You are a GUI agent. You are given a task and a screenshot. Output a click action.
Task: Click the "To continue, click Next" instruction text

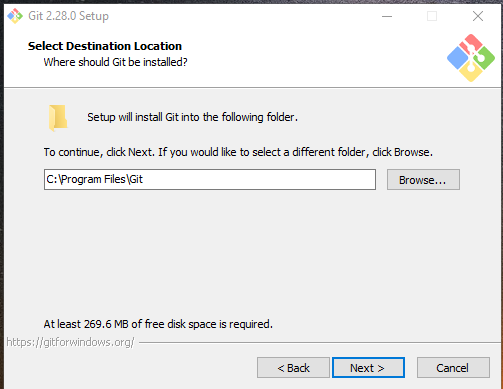(x=238, y=152)
